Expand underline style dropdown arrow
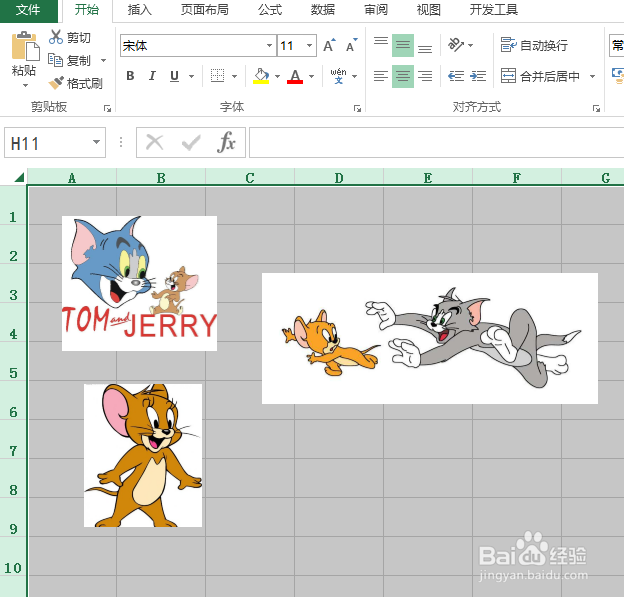 point(191,76)
